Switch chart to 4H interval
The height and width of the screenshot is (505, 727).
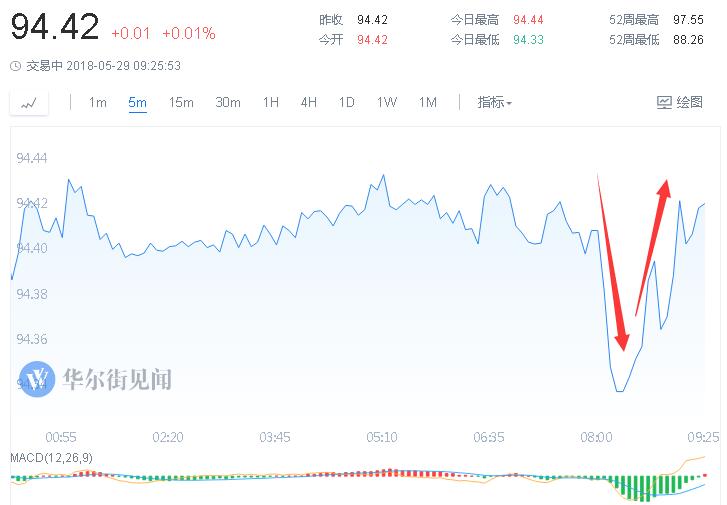308,102
